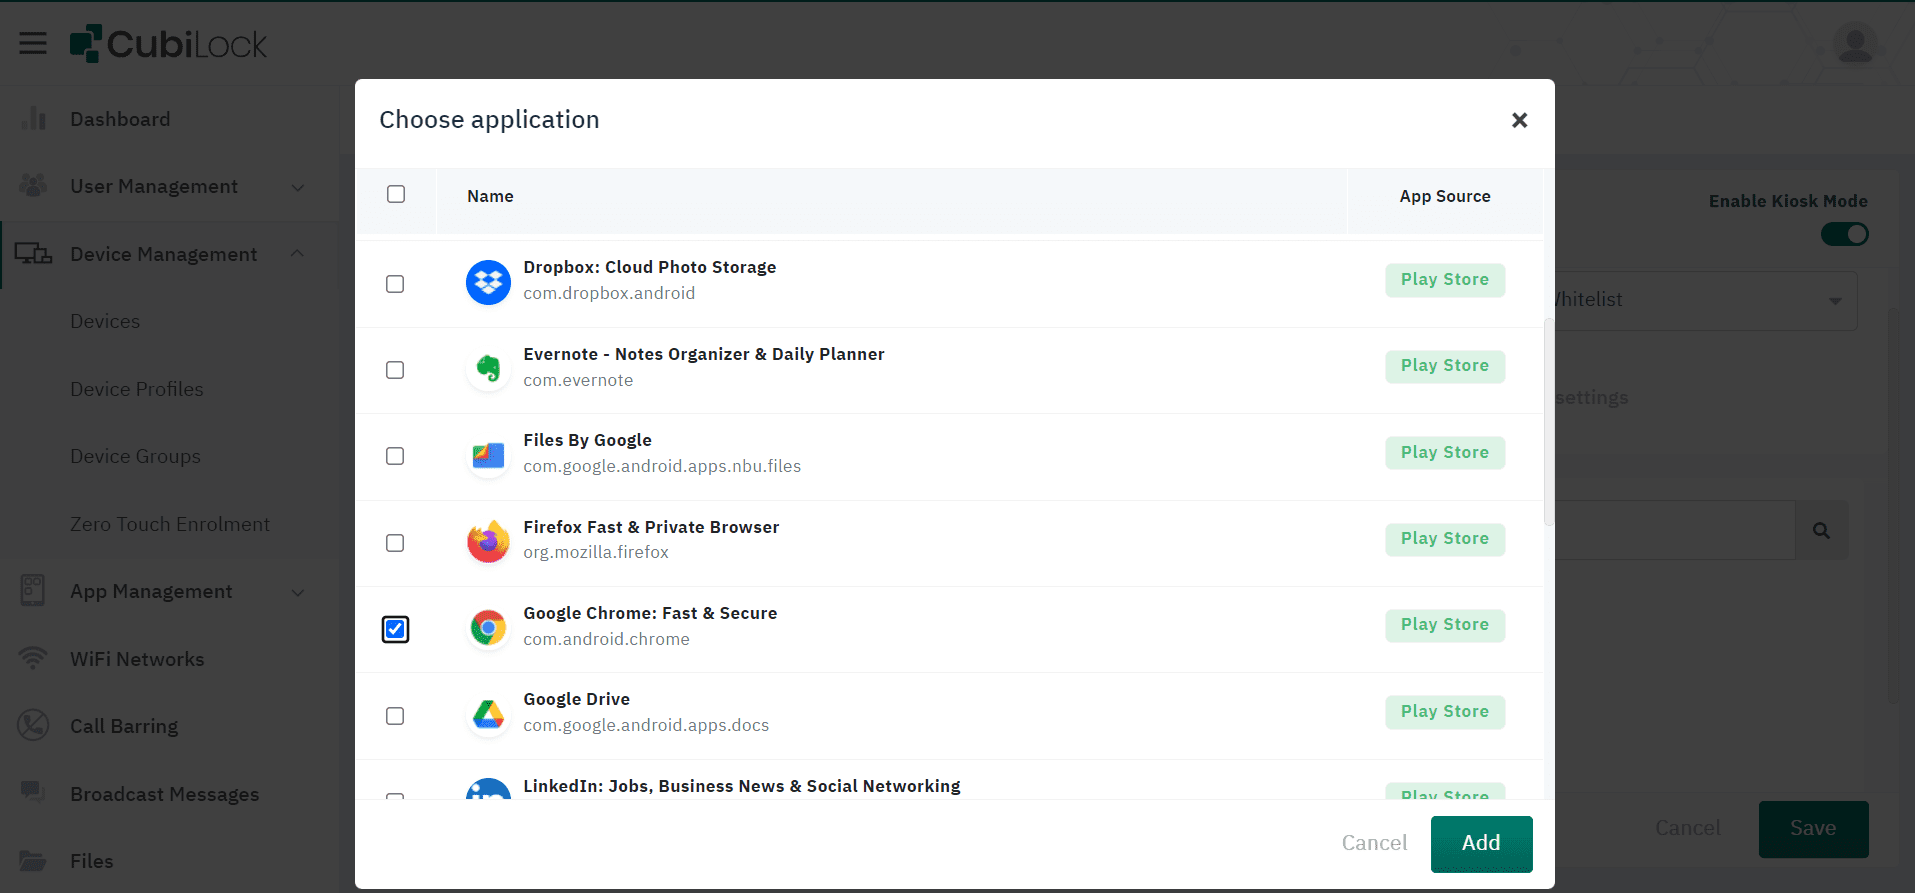This screenshot has height=893, width=1915.
Task: Check the Firefox checkbox
Action: pos(395,543)
